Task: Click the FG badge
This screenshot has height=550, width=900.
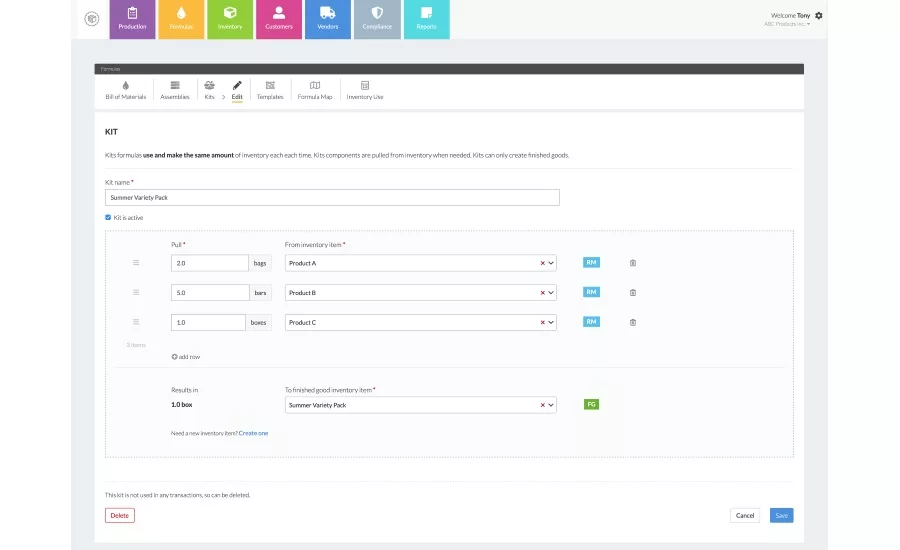Action: tap(591, 405)
